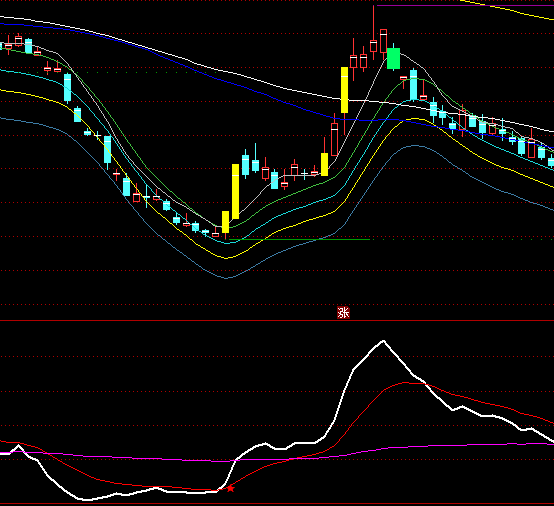Screen dimensions: 554x506
Task: Click the red divider between price and indicator panes
Action: [277, 320]
